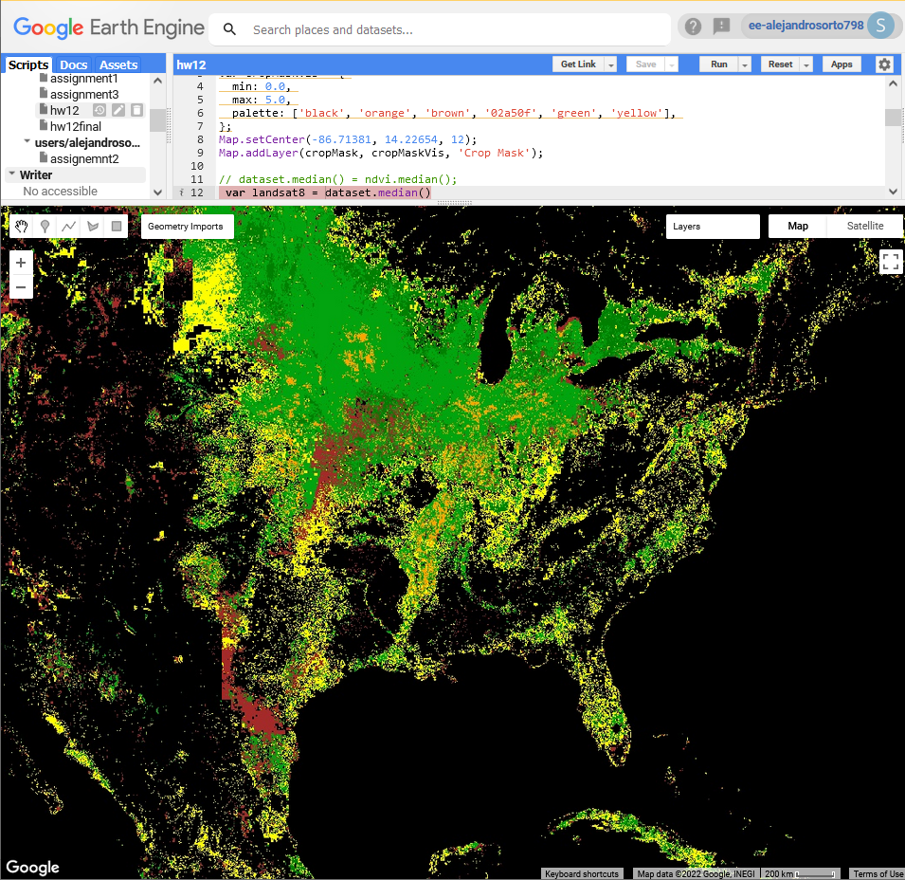
Task: Collapse the Writer folder section
Action: click(12, 174)
